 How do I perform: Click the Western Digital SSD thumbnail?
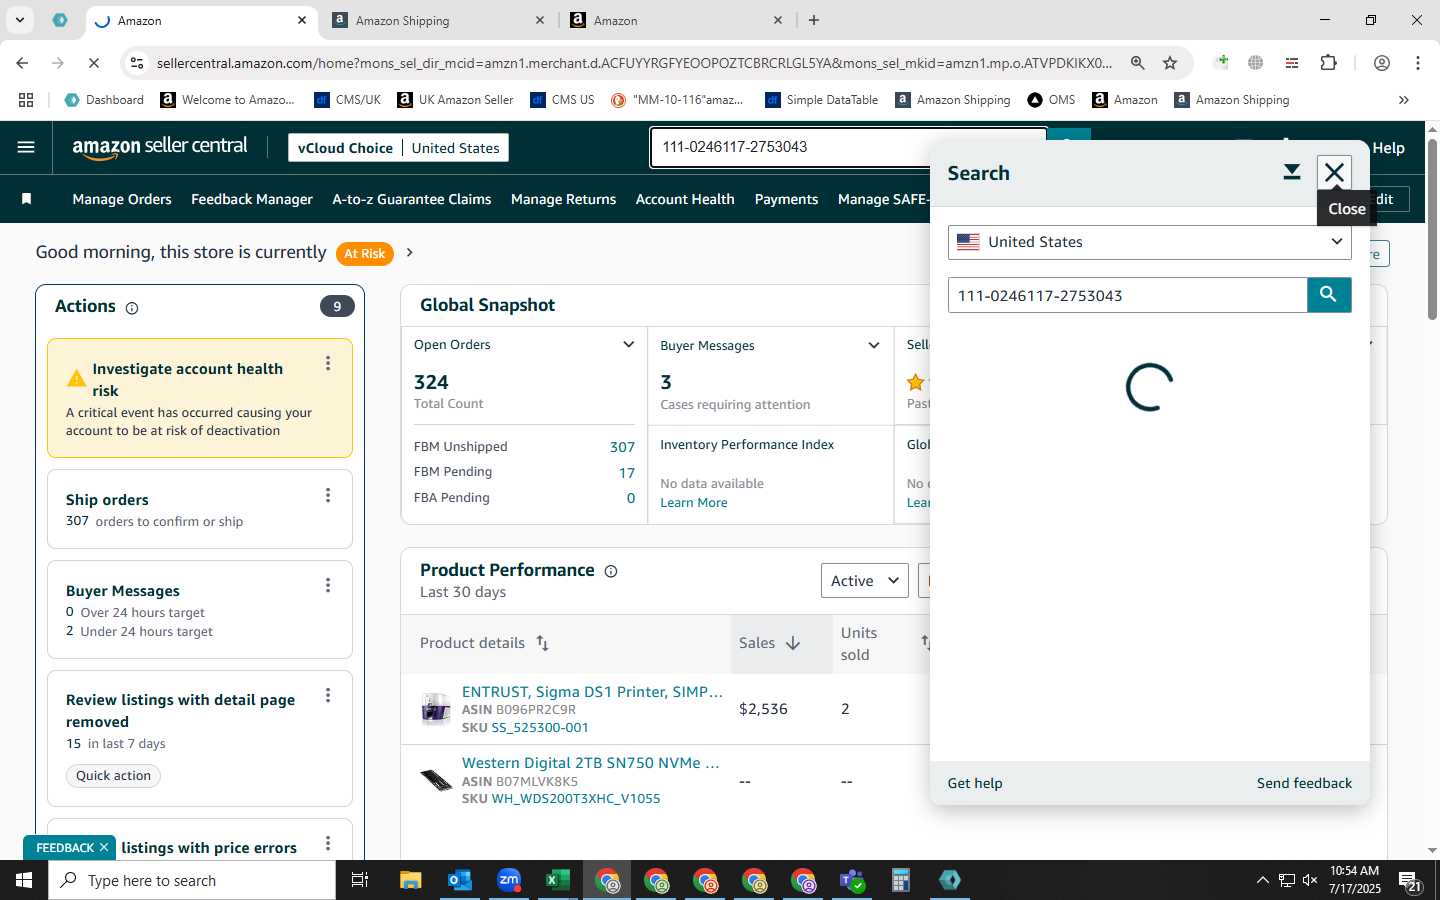436,780
